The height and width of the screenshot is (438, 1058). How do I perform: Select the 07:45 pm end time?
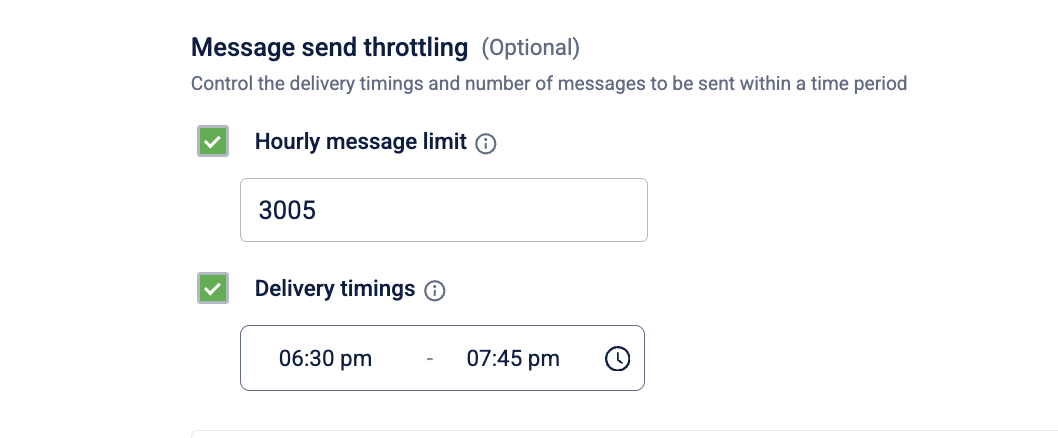pyautogui.click(x=513, y=358)
